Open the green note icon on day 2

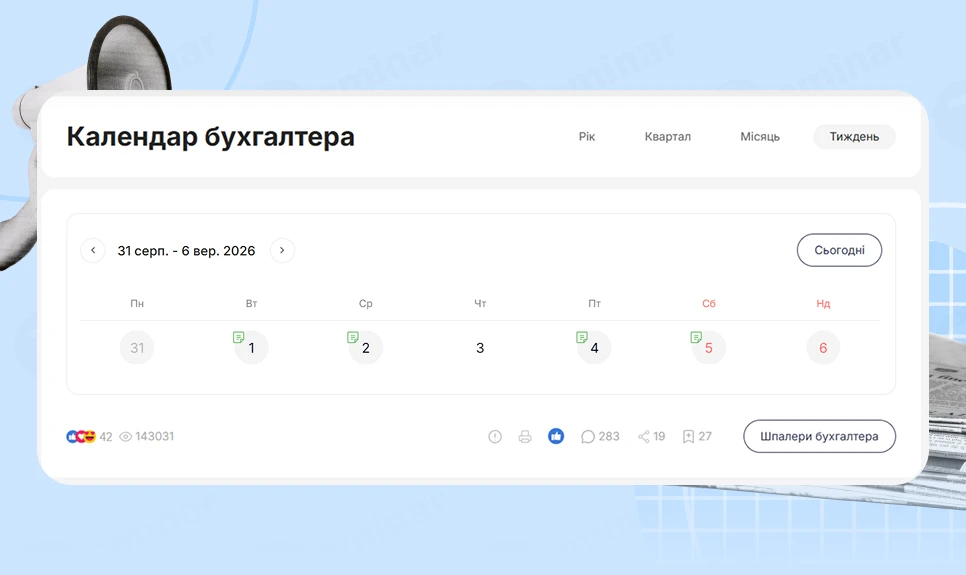pyautogui.click(x=352, y=337)
